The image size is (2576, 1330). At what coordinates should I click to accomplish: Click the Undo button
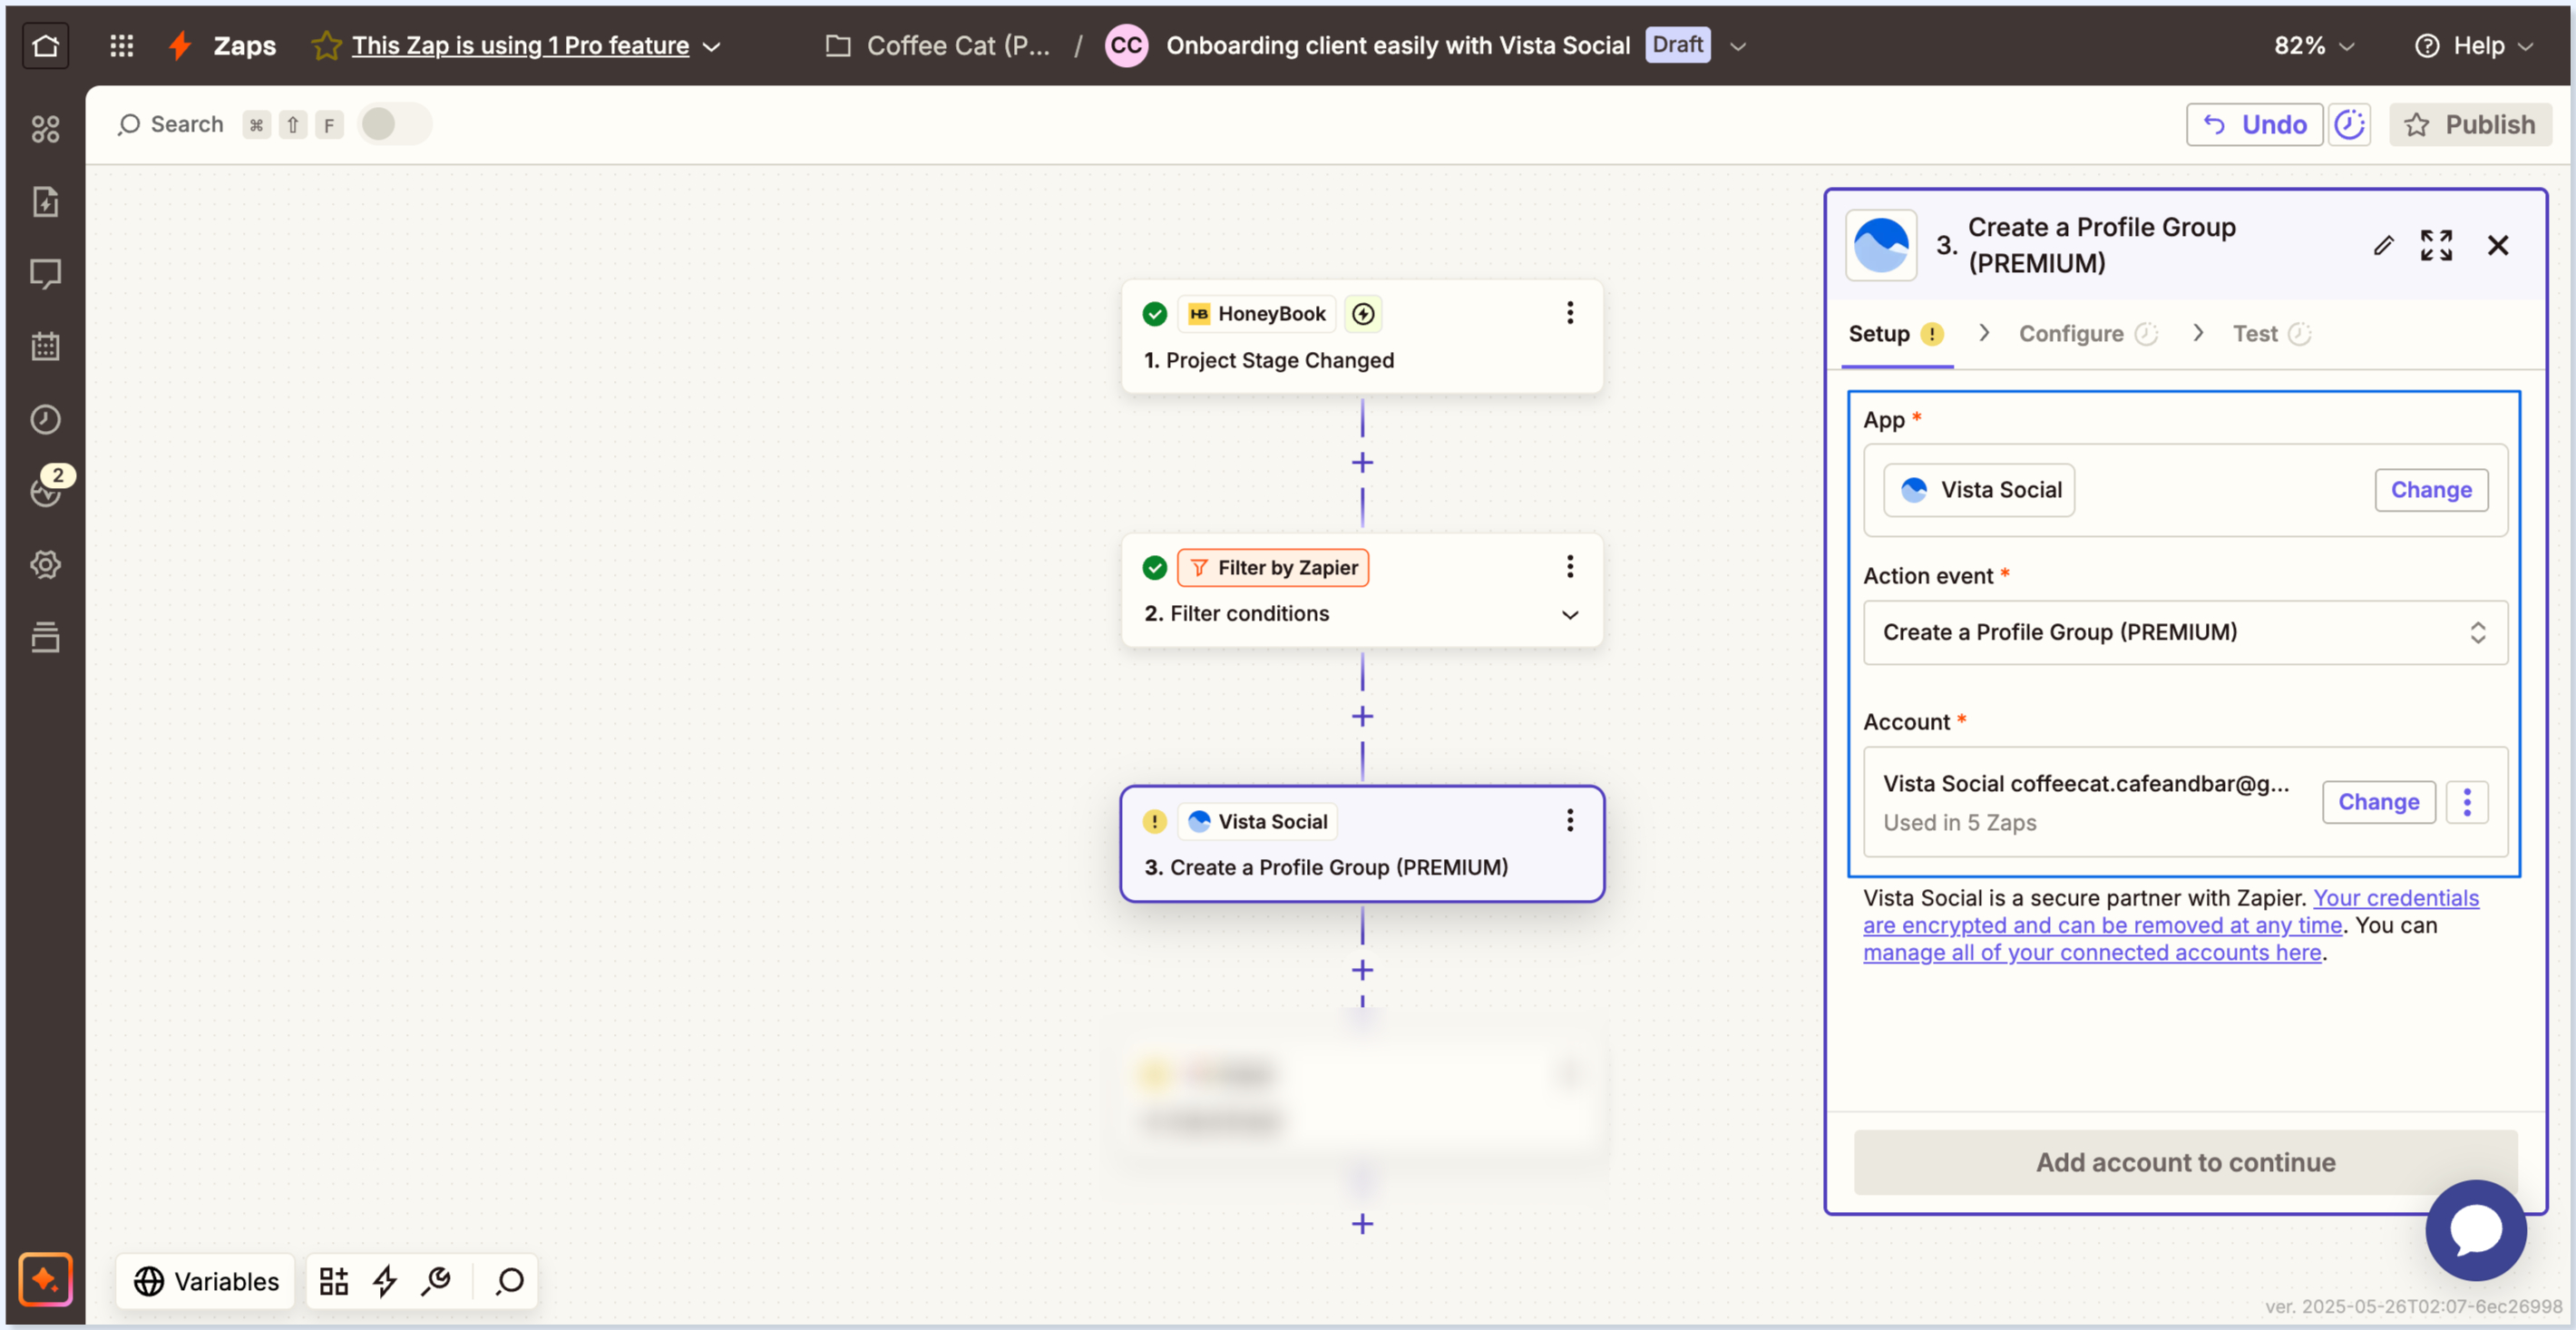point(2254,124)
